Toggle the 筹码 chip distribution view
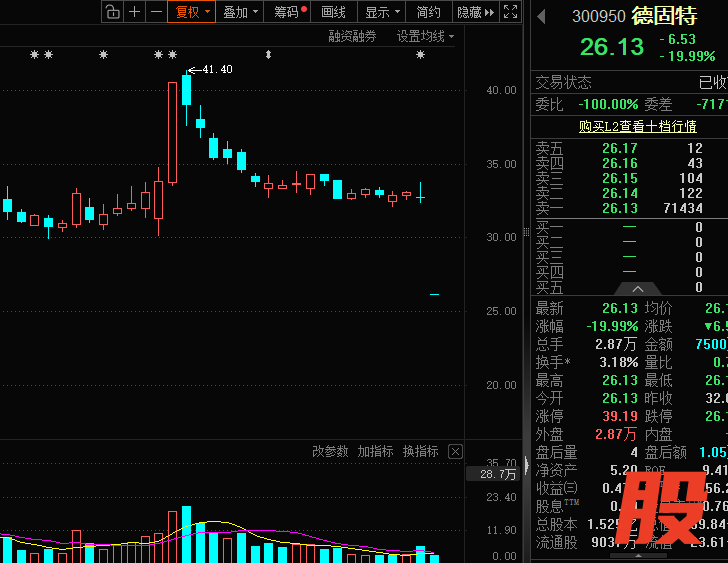 pyautogui.click(x=289, y=12)
